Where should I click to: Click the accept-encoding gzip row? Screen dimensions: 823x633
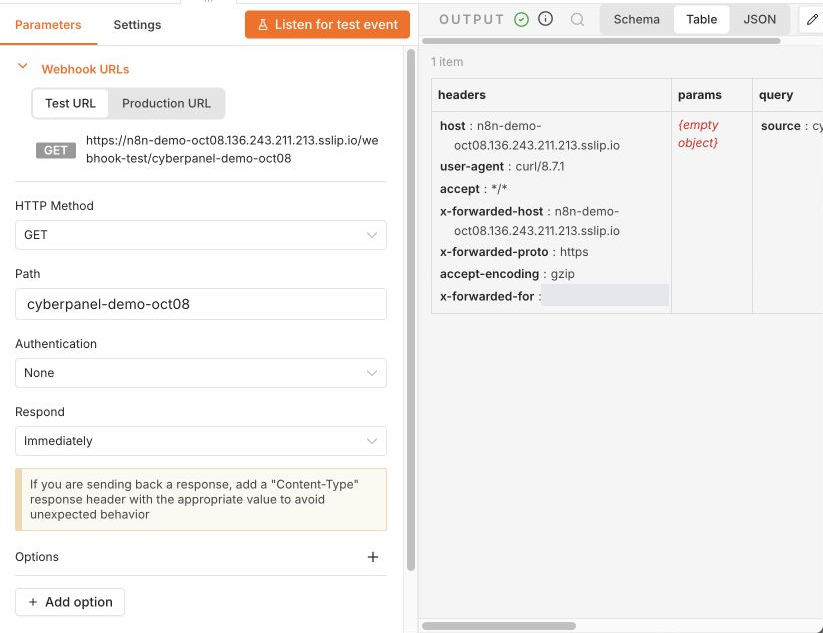[x=507, y=274]
